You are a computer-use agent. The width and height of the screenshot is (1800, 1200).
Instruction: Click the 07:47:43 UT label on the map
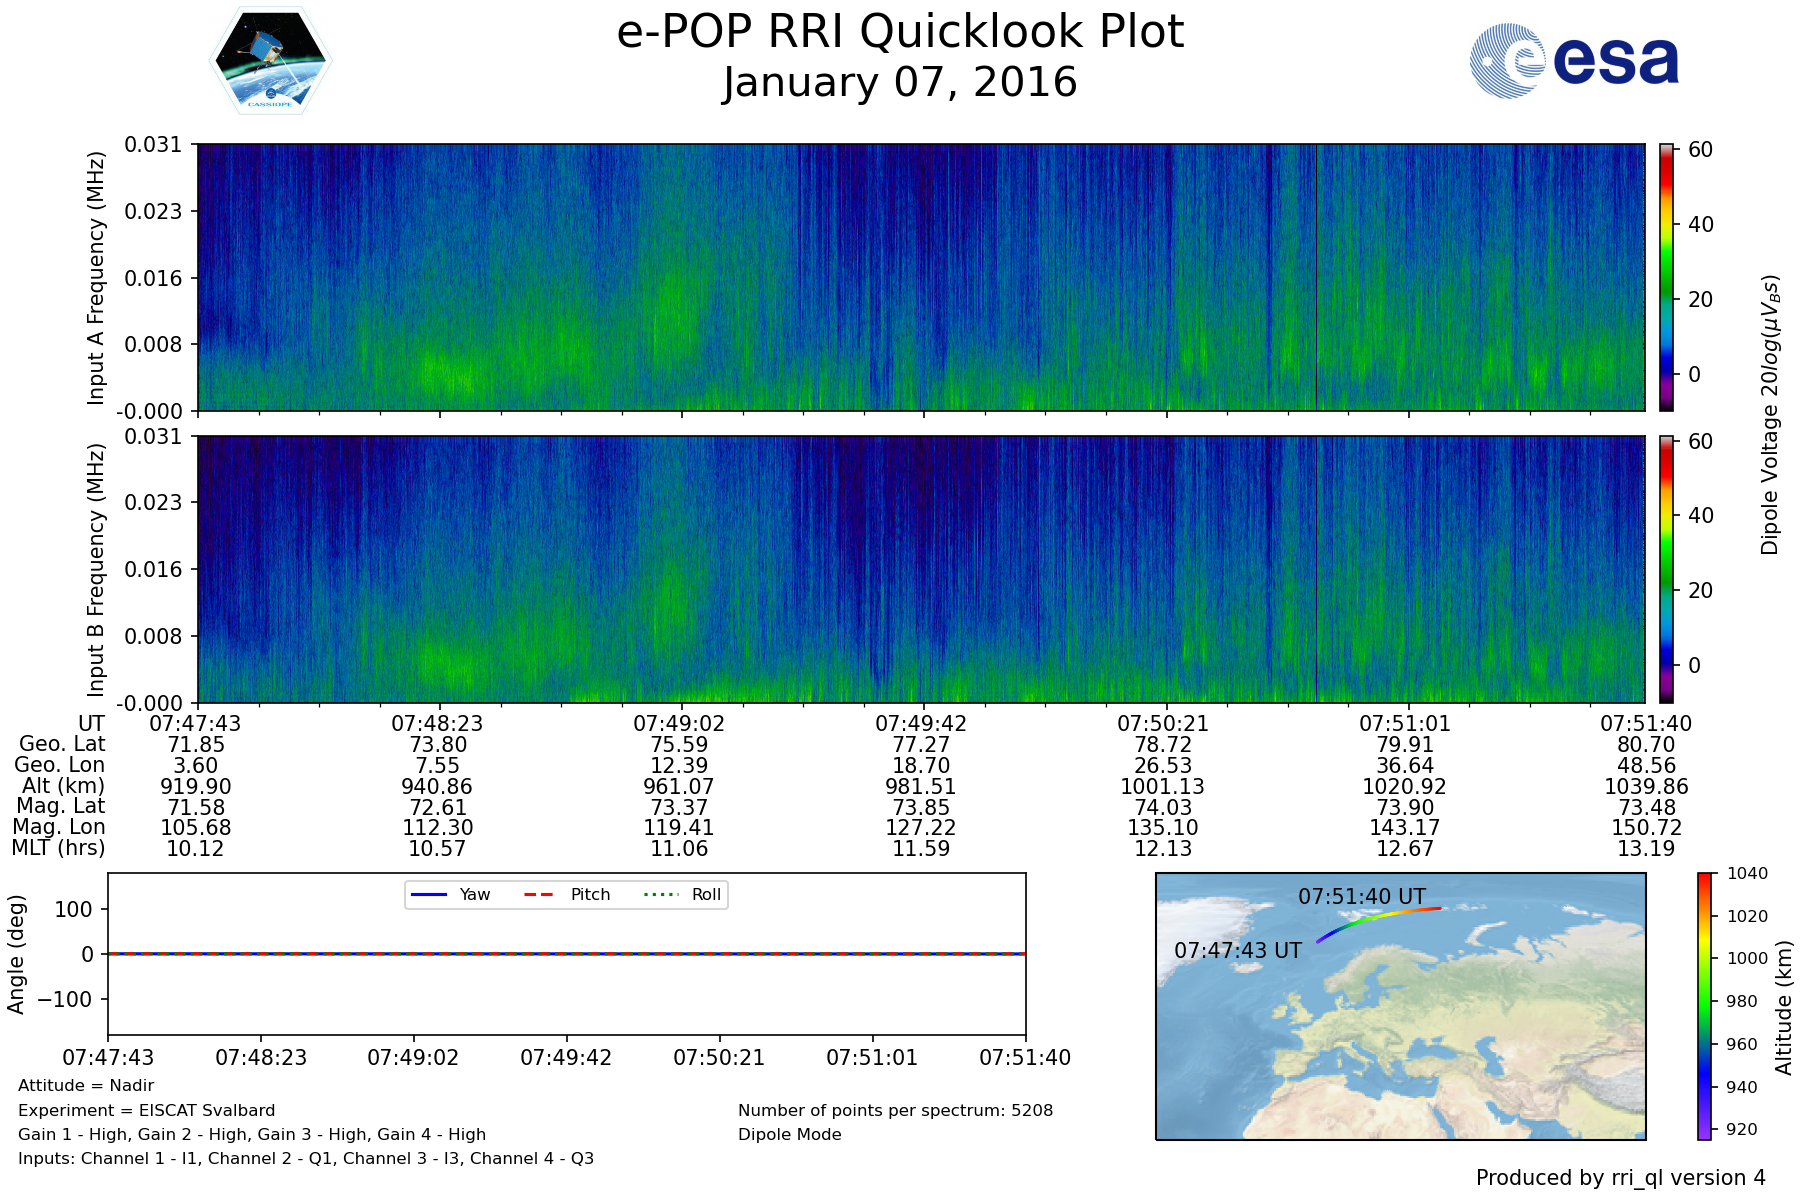pos(1237,951)
